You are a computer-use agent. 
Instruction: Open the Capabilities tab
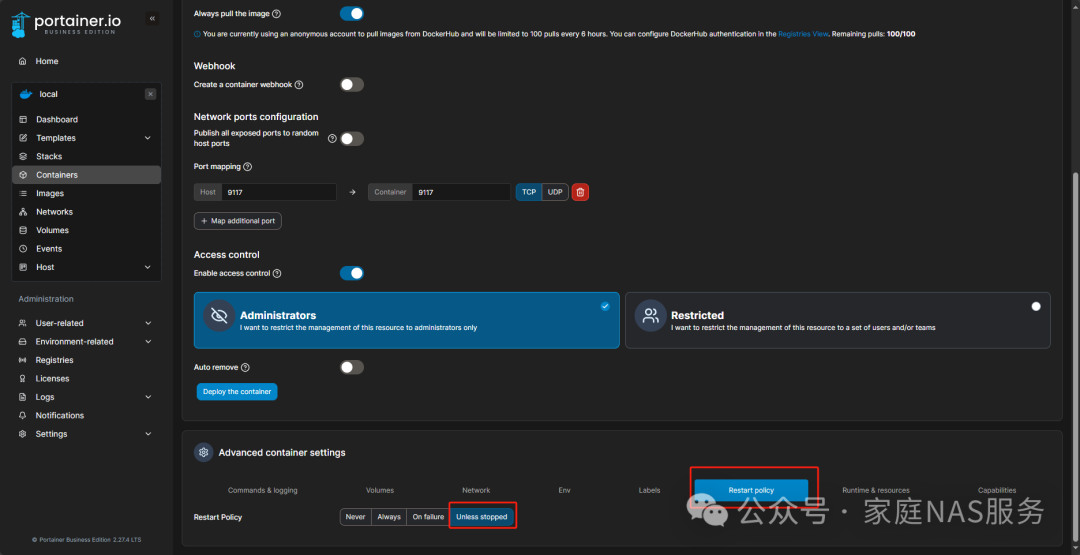tap(997, 490)
